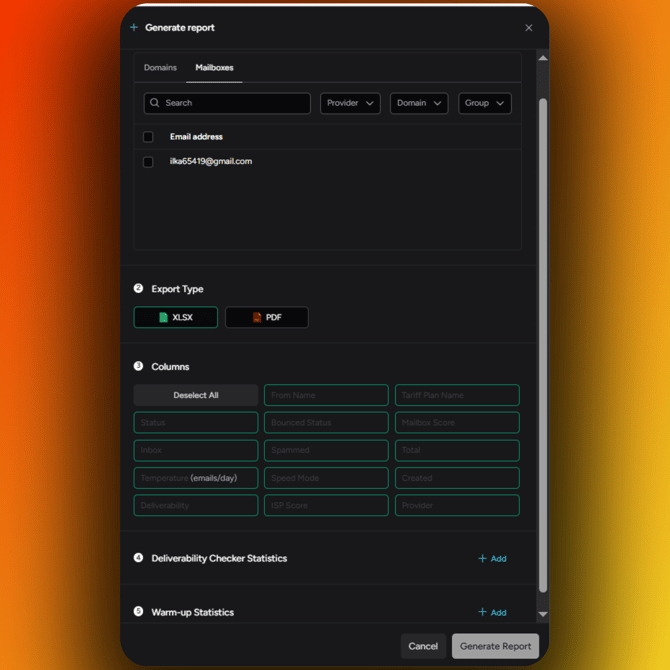The height and width of the screenshot is (670, 670).
Task: Click the Search mailbox input field
Action: tap(227, 103)
